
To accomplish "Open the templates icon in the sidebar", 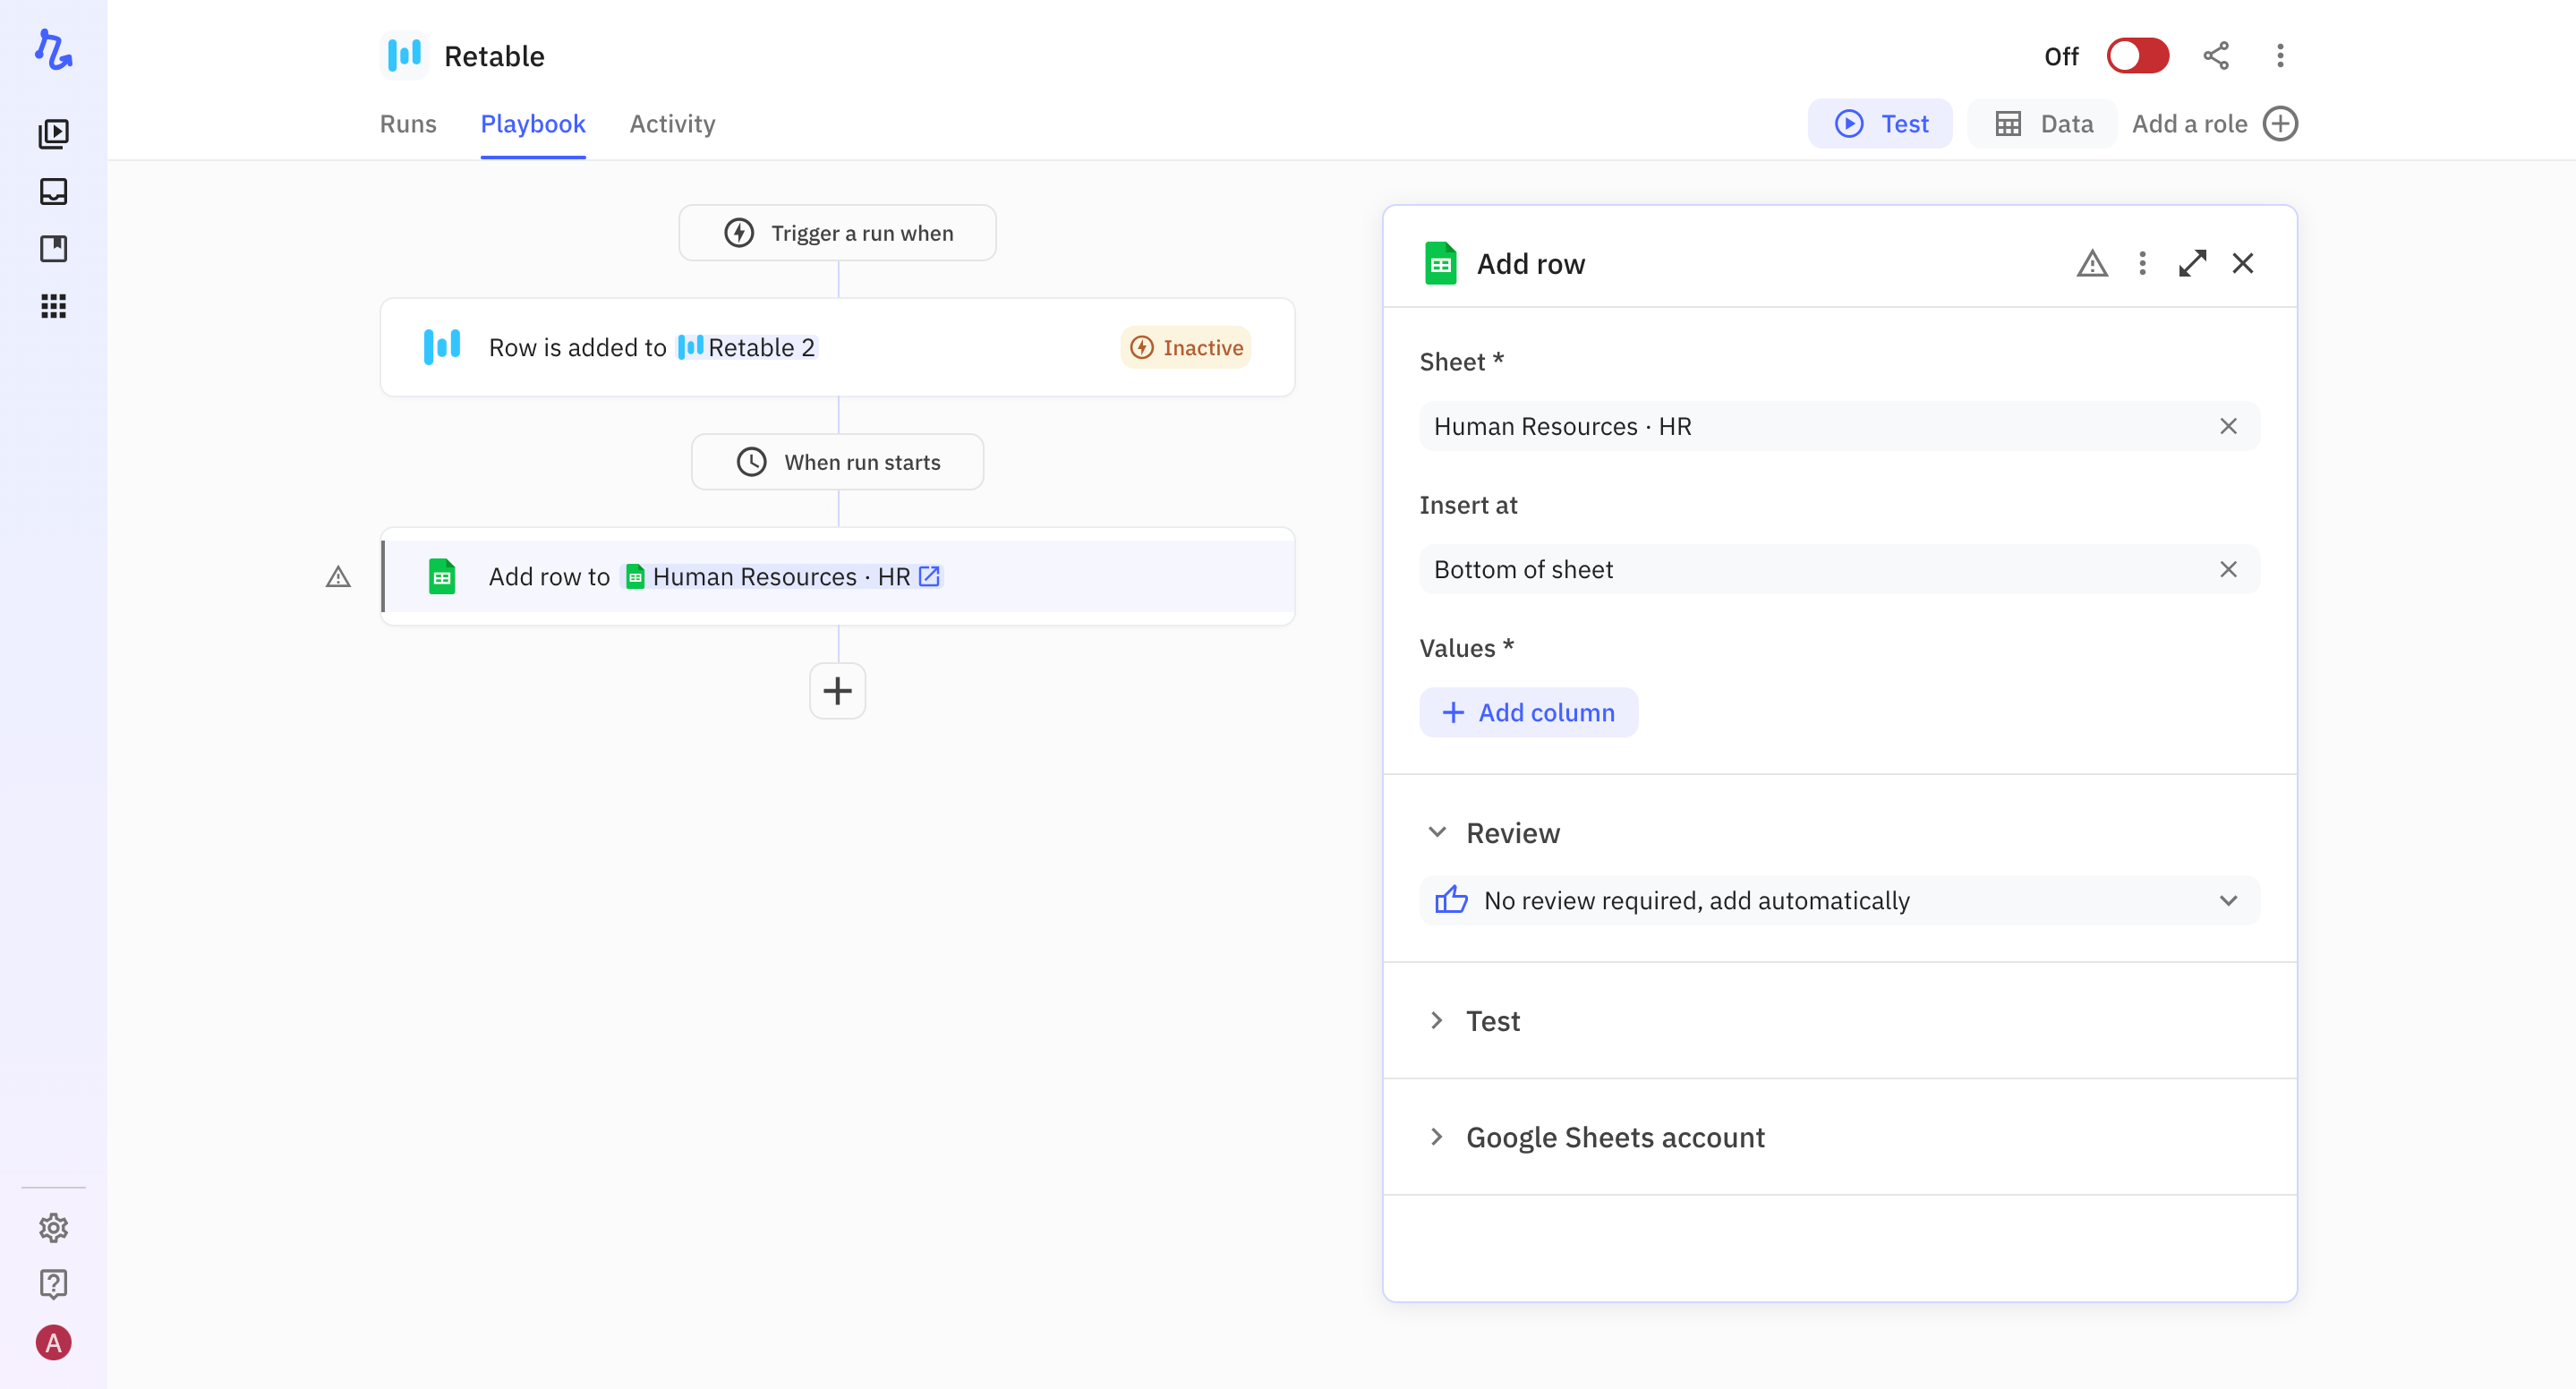I will 53,248.
